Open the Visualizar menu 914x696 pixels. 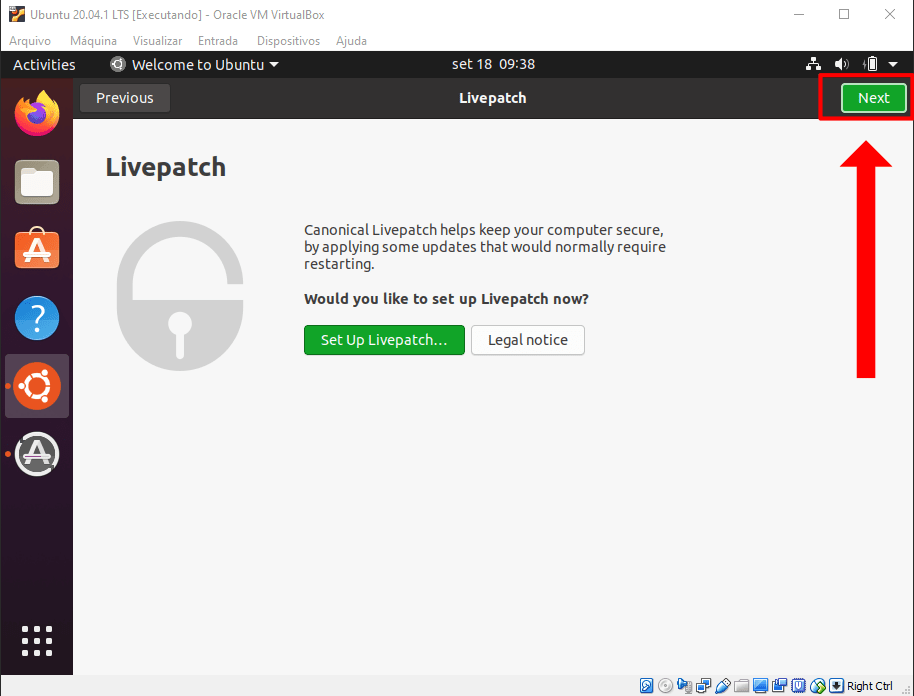[x=157, y=41]
